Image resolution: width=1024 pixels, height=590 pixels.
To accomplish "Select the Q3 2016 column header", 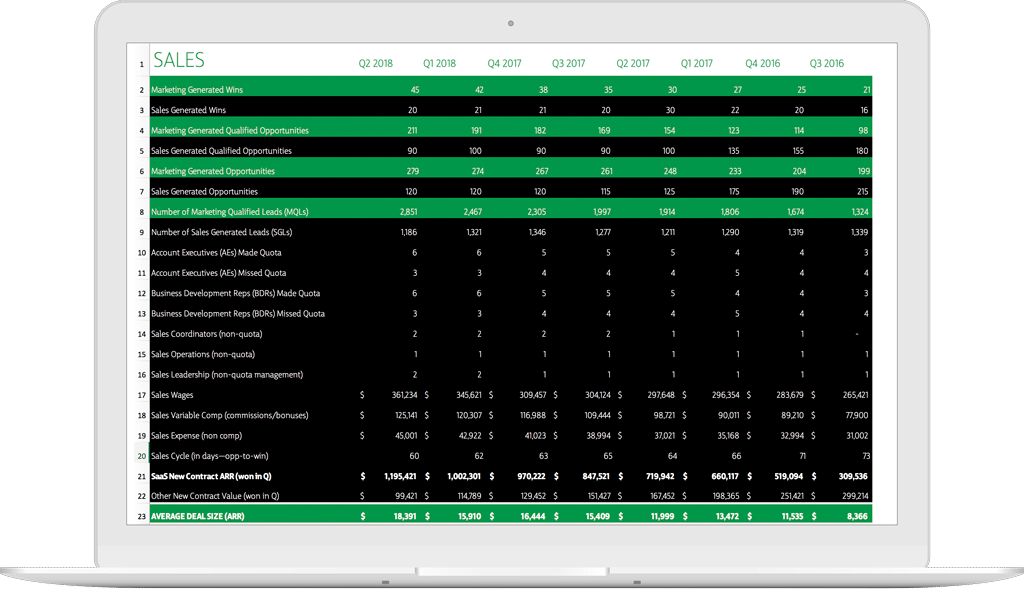I will pos(827,63).
